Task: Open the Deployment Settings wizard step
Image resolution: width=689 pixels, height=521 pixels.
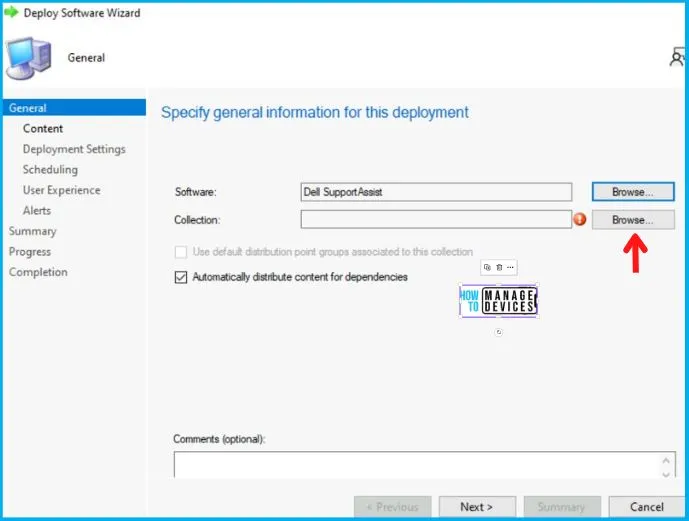Action: coord(74,149)
